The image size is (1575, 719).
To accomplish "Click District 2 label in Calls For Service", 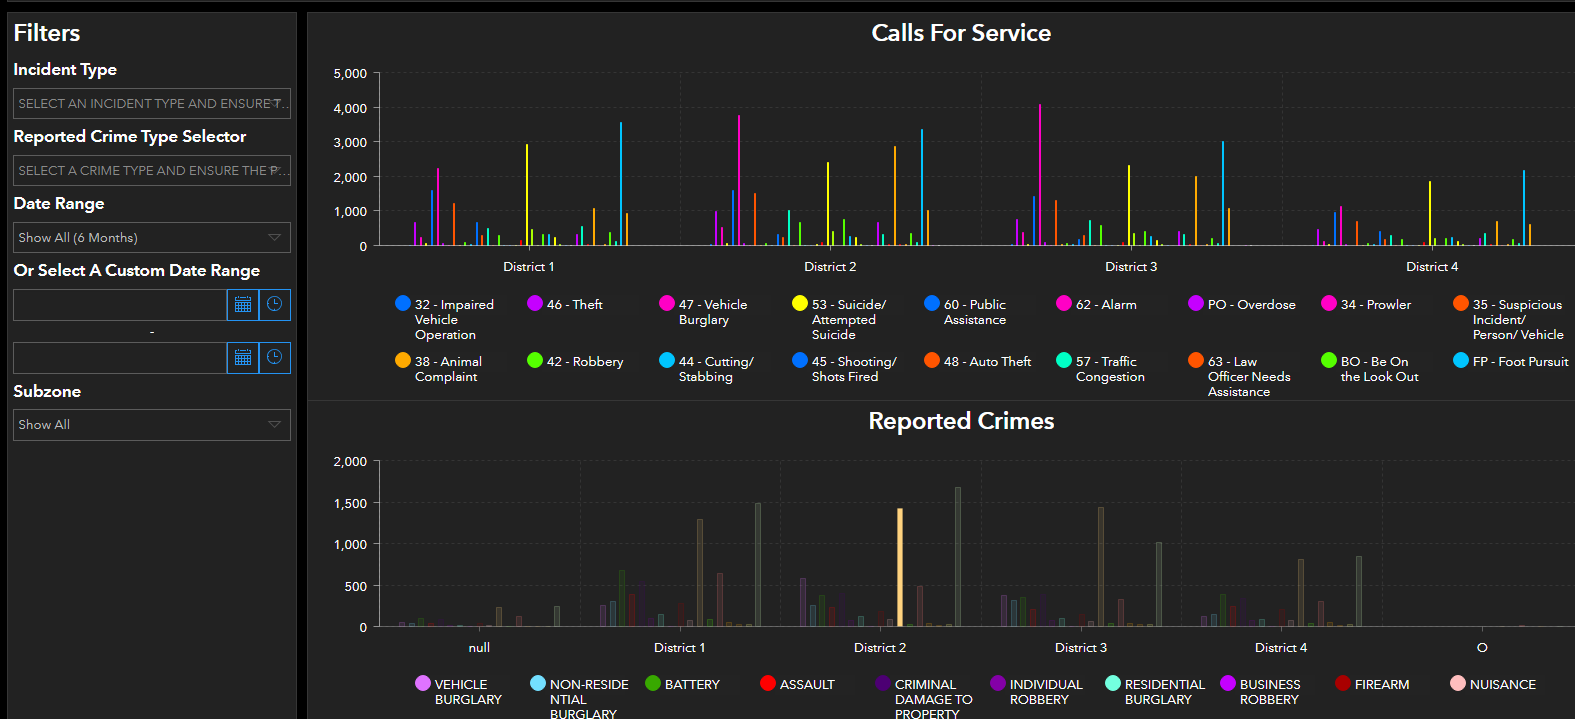I will click(x=830, y=266).
